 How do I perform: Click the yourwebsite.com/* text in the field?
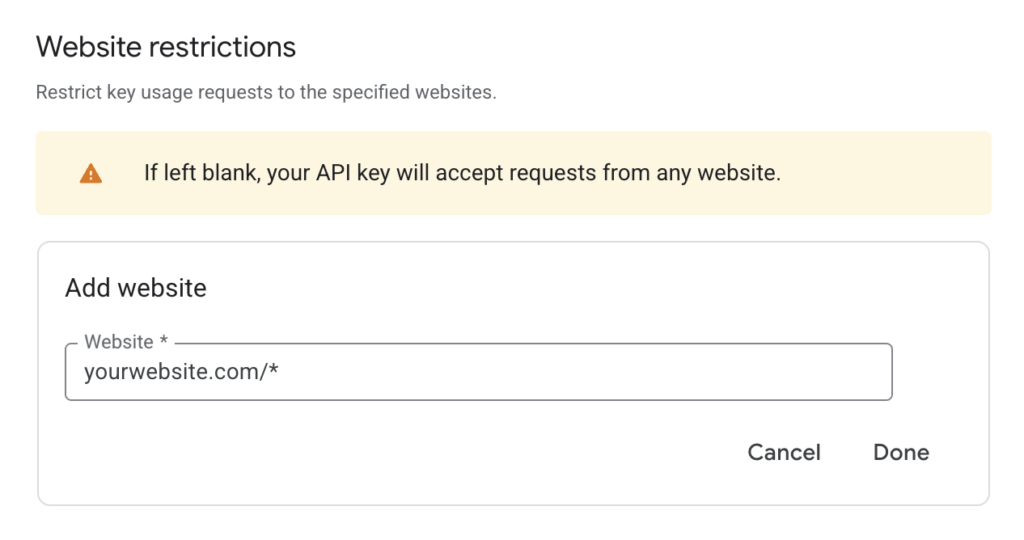(x=180, y=373)
